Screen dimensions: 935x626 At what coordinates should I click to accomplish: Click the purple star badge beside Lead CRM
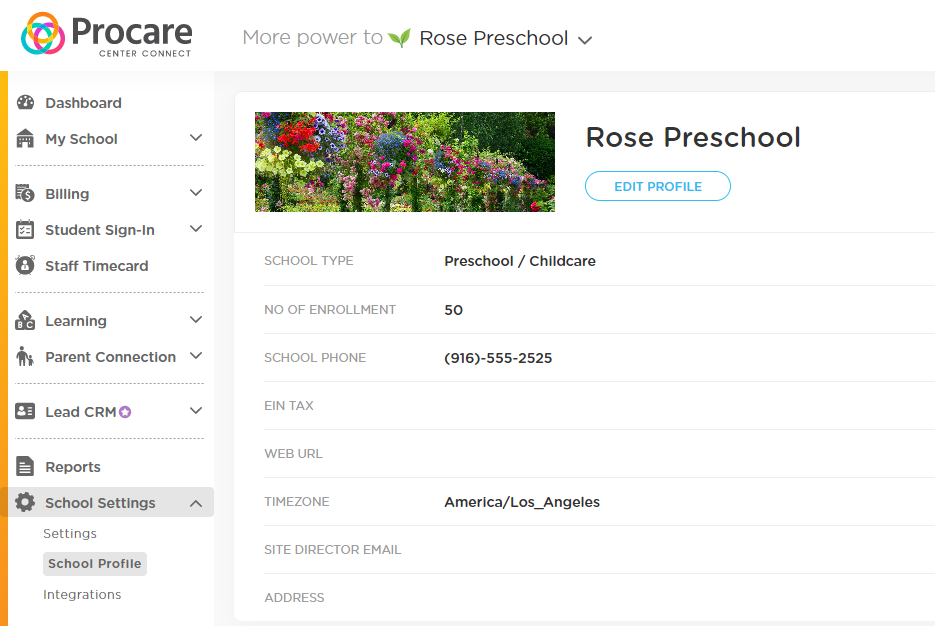point(125,412)
